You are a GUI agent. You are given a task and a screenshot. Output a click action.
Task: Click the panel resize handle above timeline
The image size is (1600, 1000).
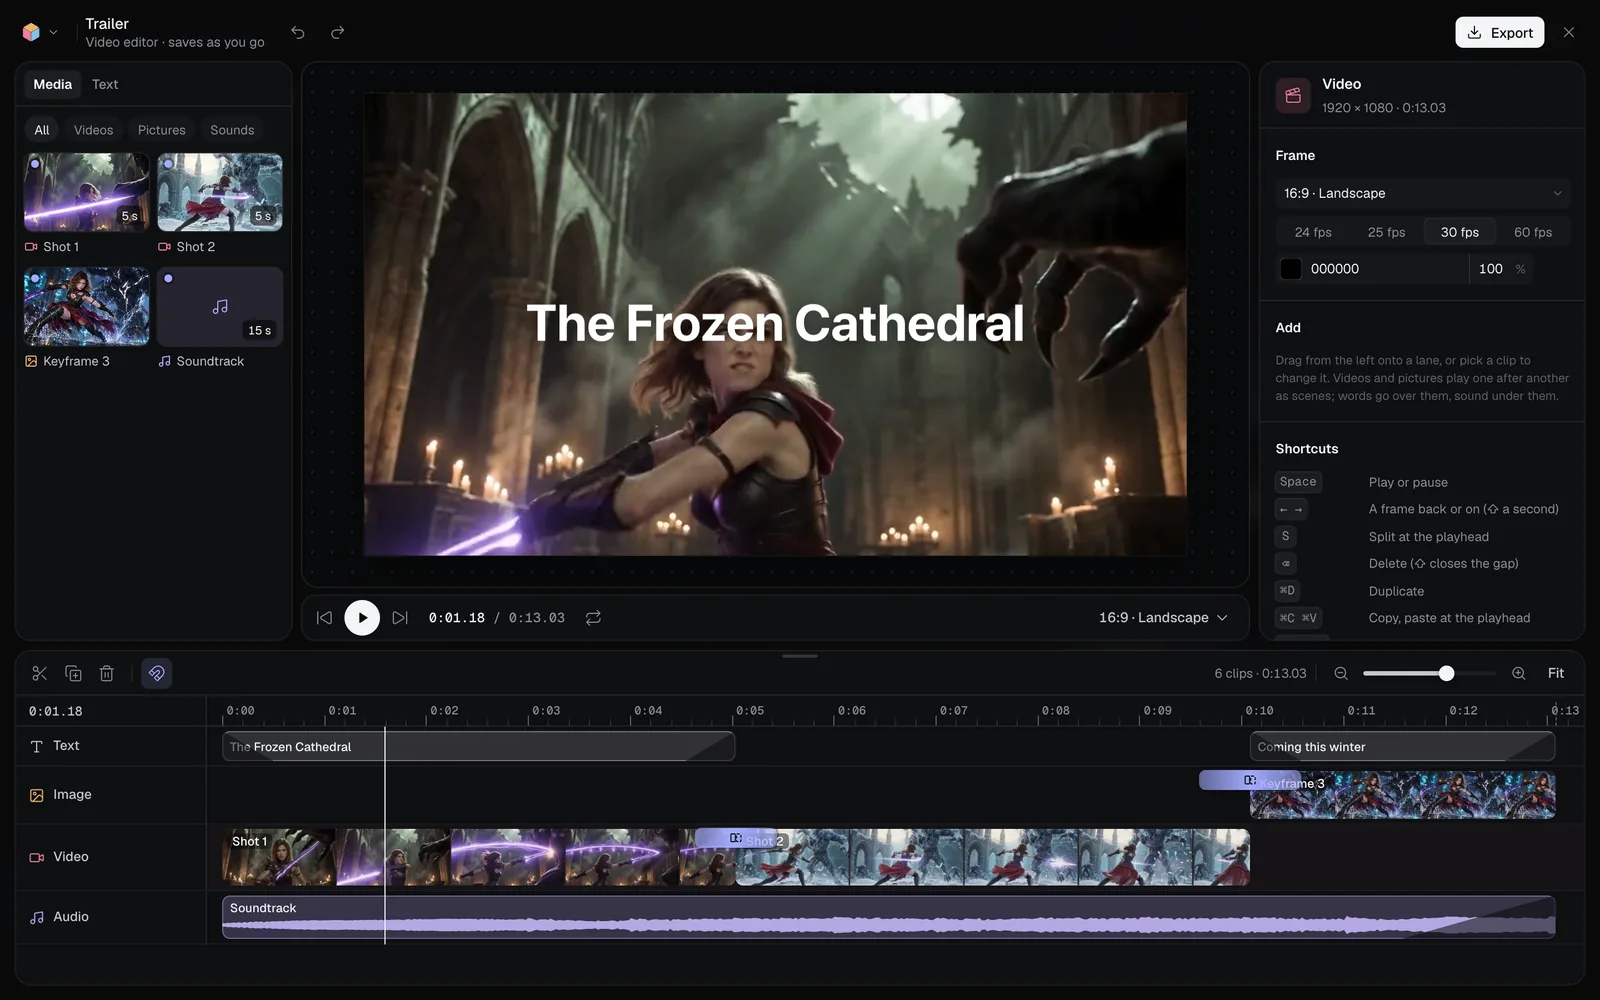tap(800, 656)
